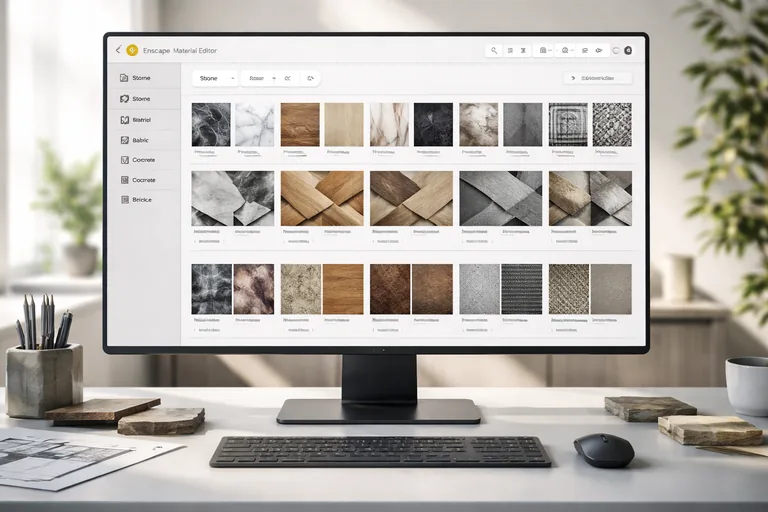
Task: Expand the collapsed panel button at right
Action: click(x=597, y=78)
